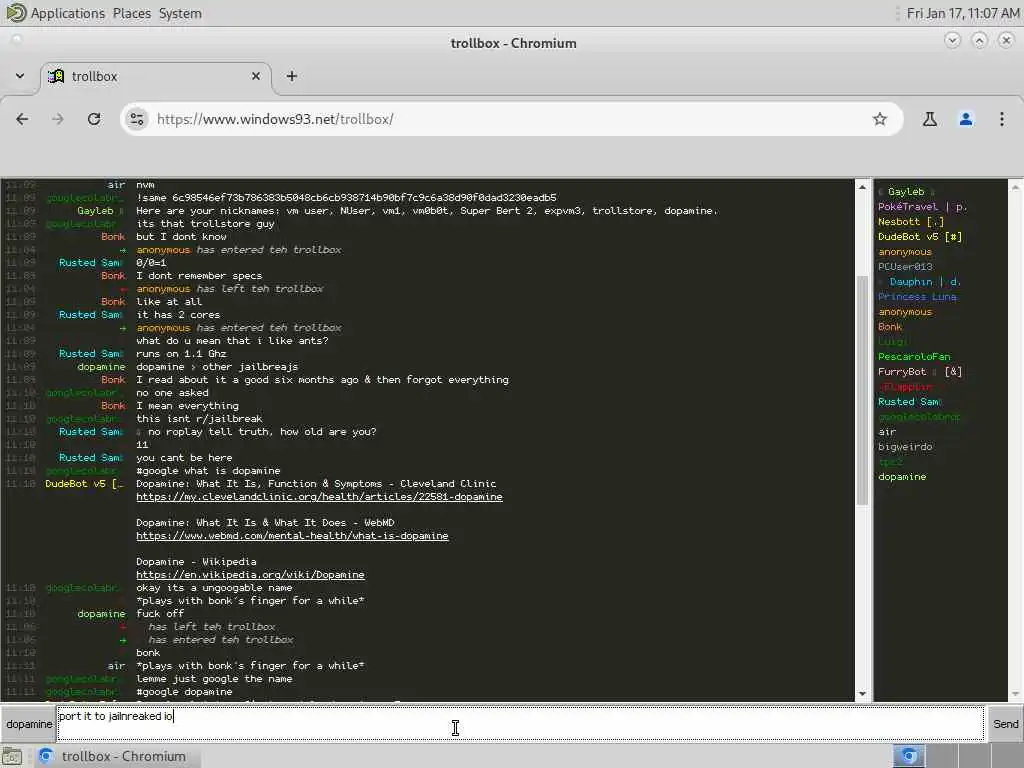
Task: Open the Wikipedia Dopamine link
Action: coord(250,575)
